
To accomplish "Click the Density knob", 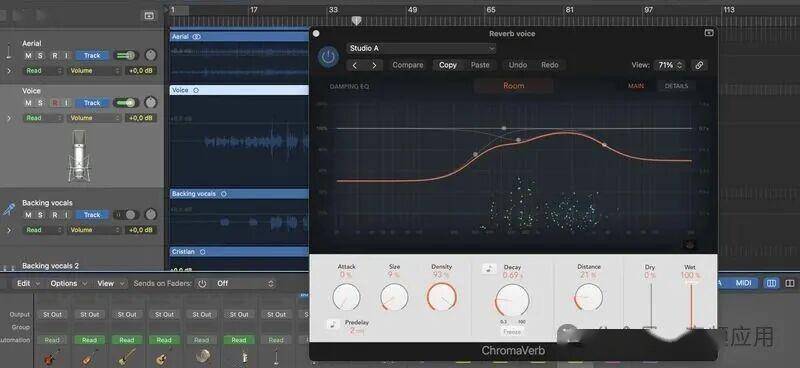I will (x=441, y=297).
